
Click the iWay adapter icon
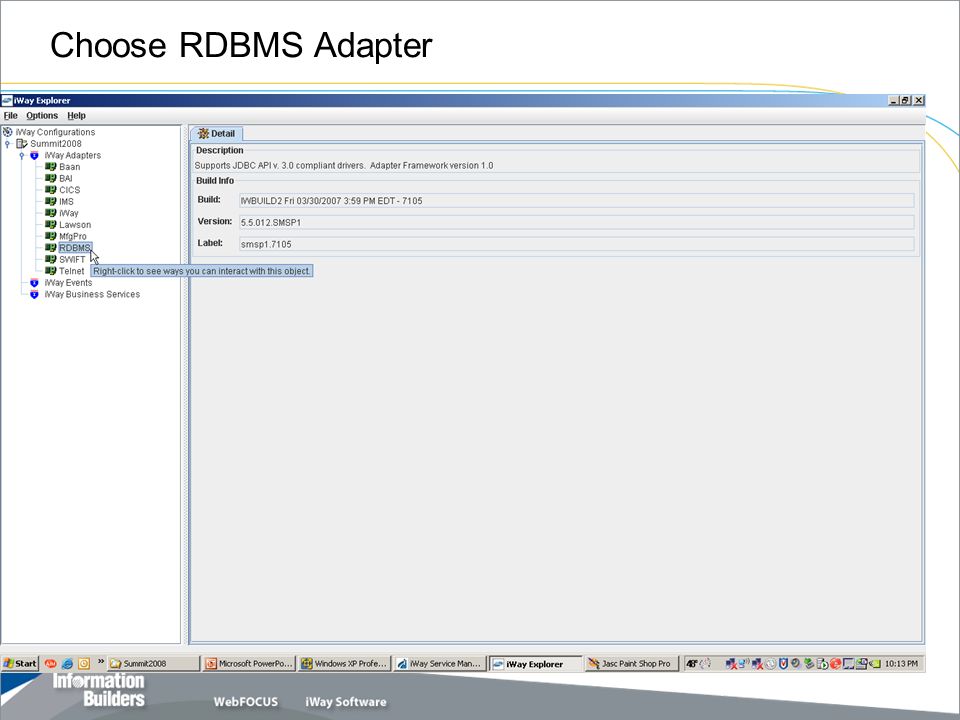point(51,213)
